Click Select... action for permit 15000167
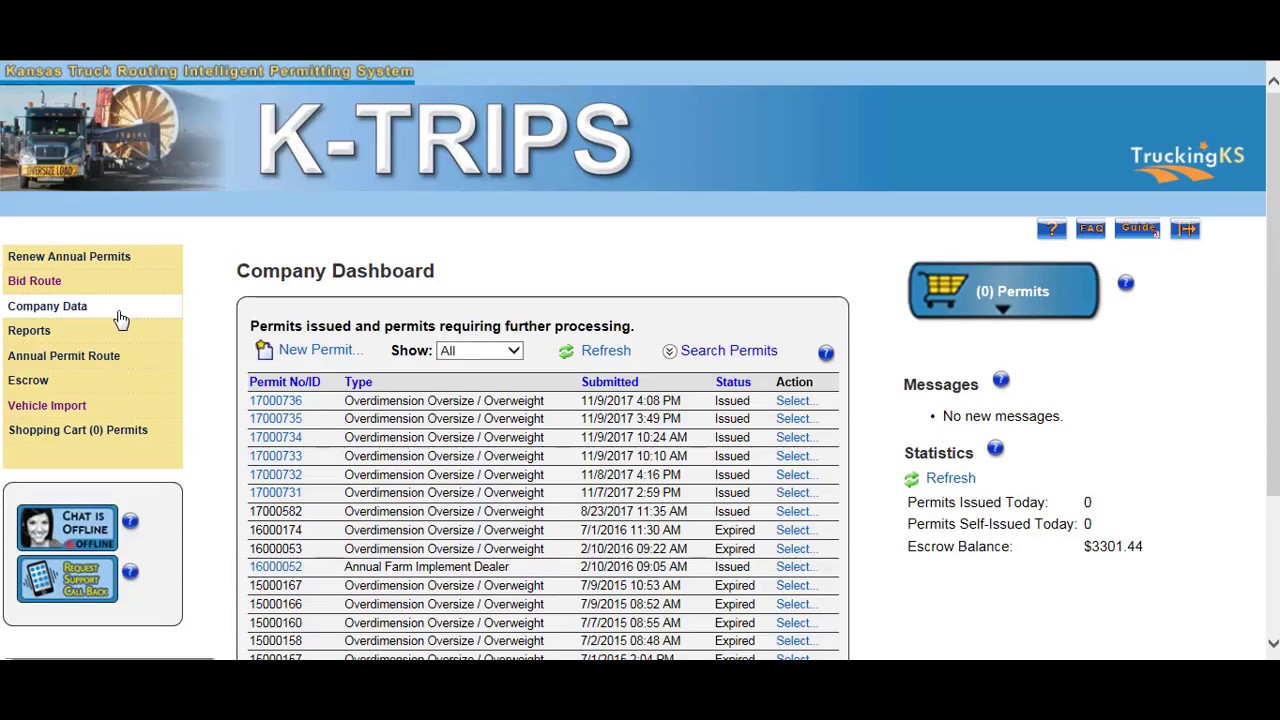The width and height of the screenshot is (1280, 720). tap(797, 586)
